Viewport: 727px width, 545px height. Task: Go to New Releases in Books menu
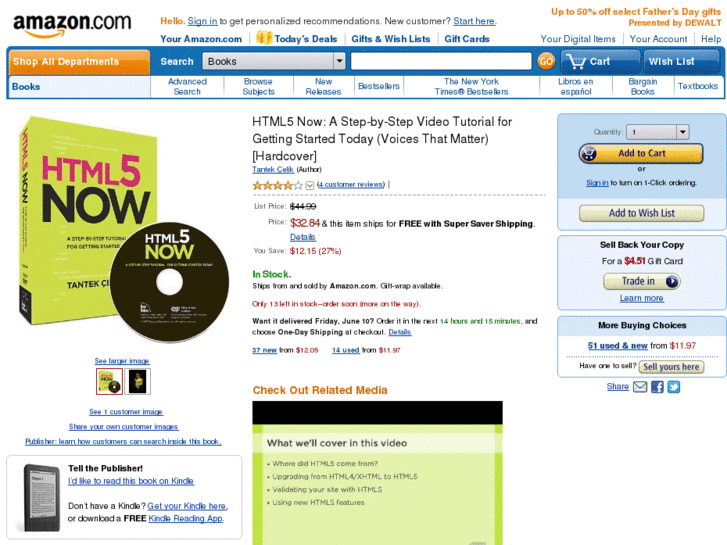[323, 87]
